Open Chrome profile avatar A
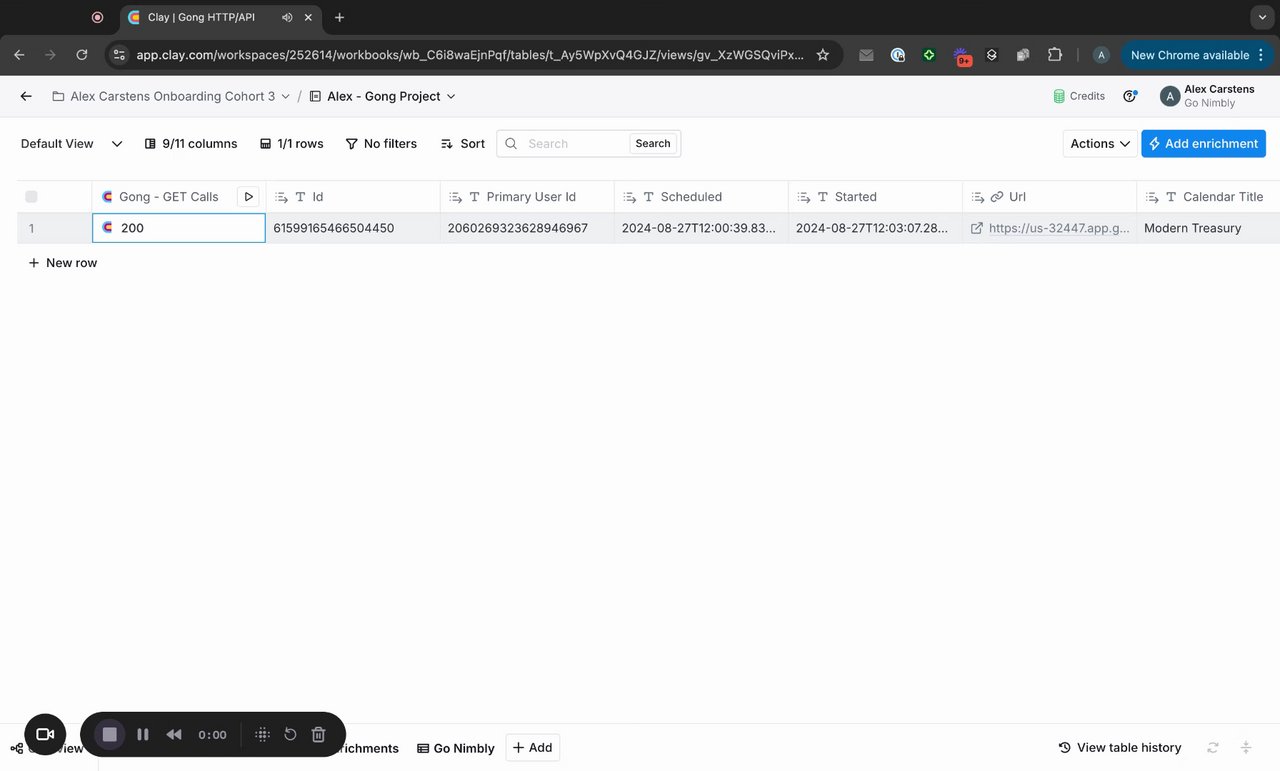This screenshot has width=1280, height=771. point(1101,55)
